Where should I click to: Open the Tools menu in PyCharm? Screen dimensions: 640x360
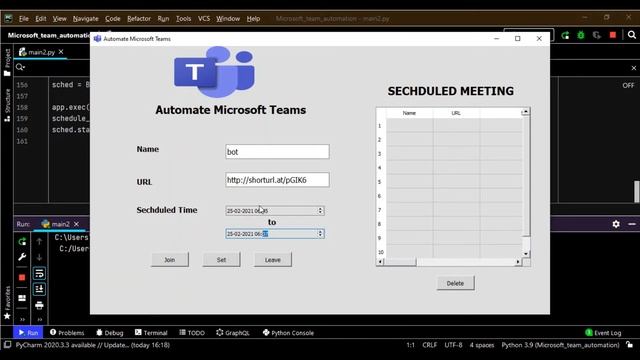pos(183,19)
